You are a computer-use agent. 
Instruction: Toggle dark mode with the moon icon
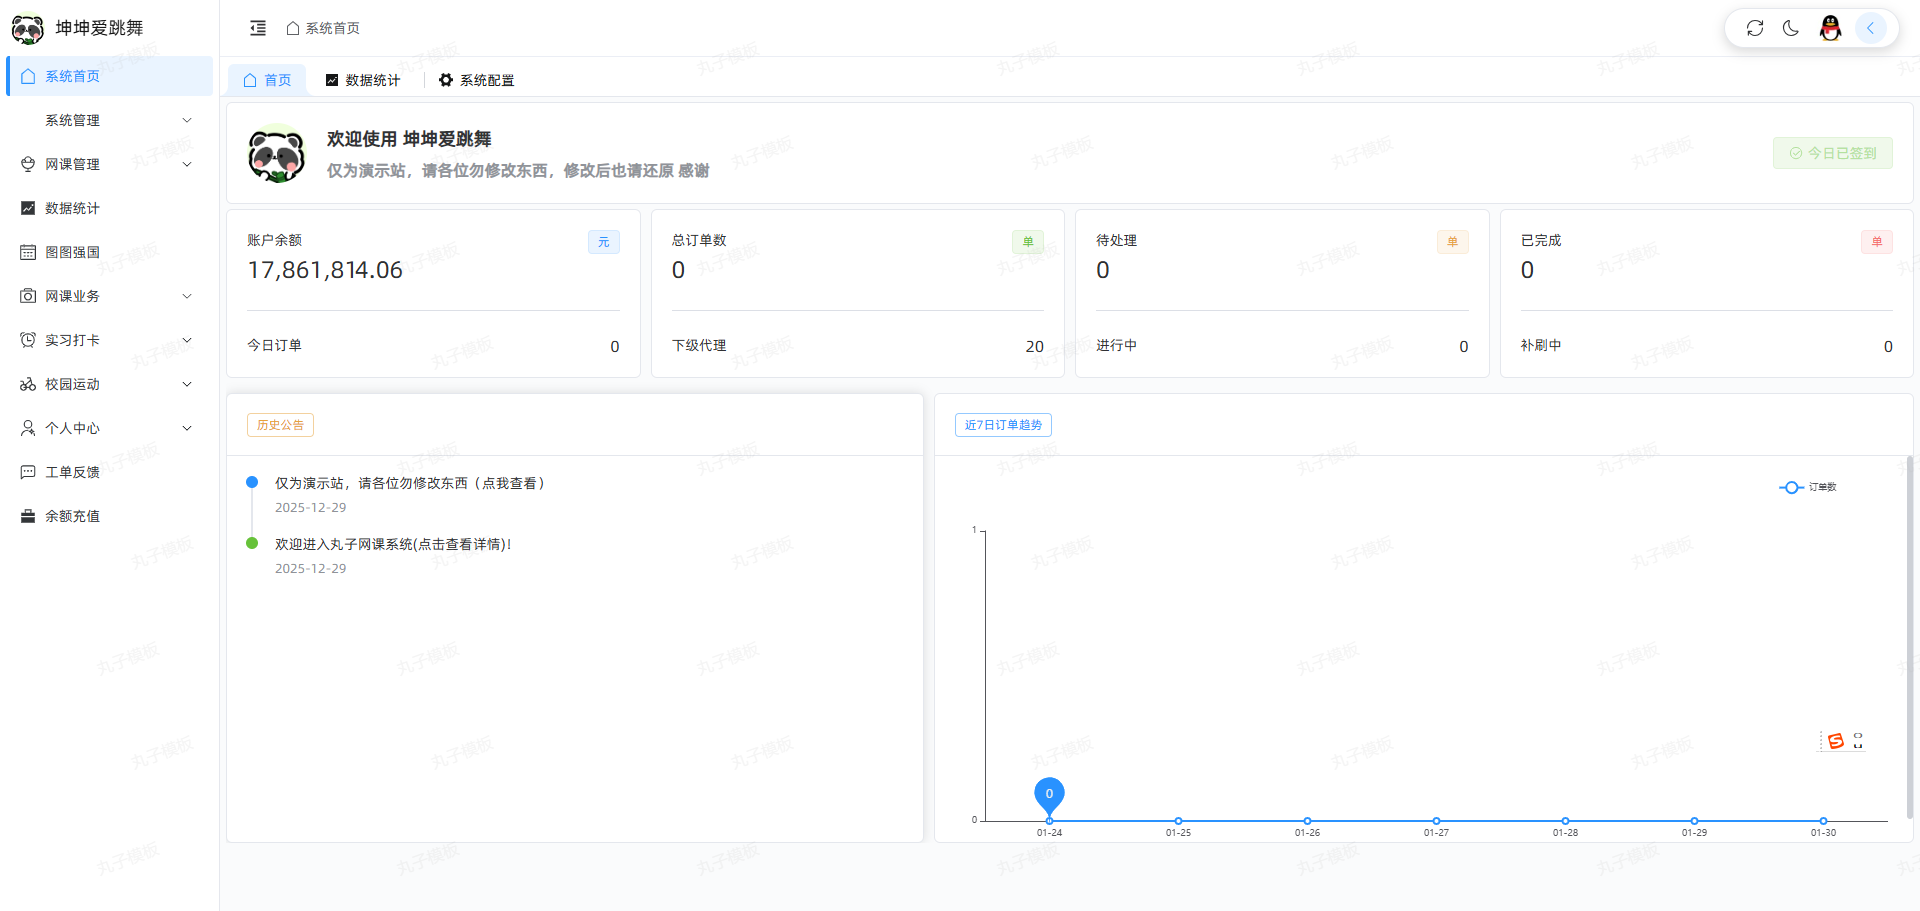pyautogui.click(x=1791, y=28)
